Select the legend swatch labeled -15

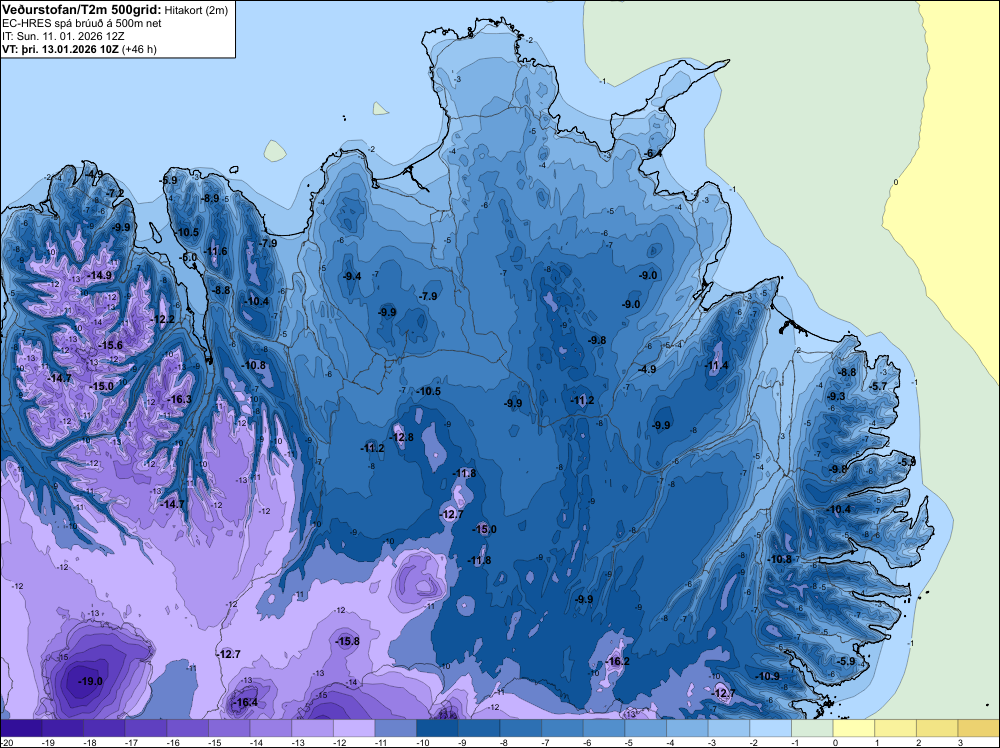tap(229, 728)
